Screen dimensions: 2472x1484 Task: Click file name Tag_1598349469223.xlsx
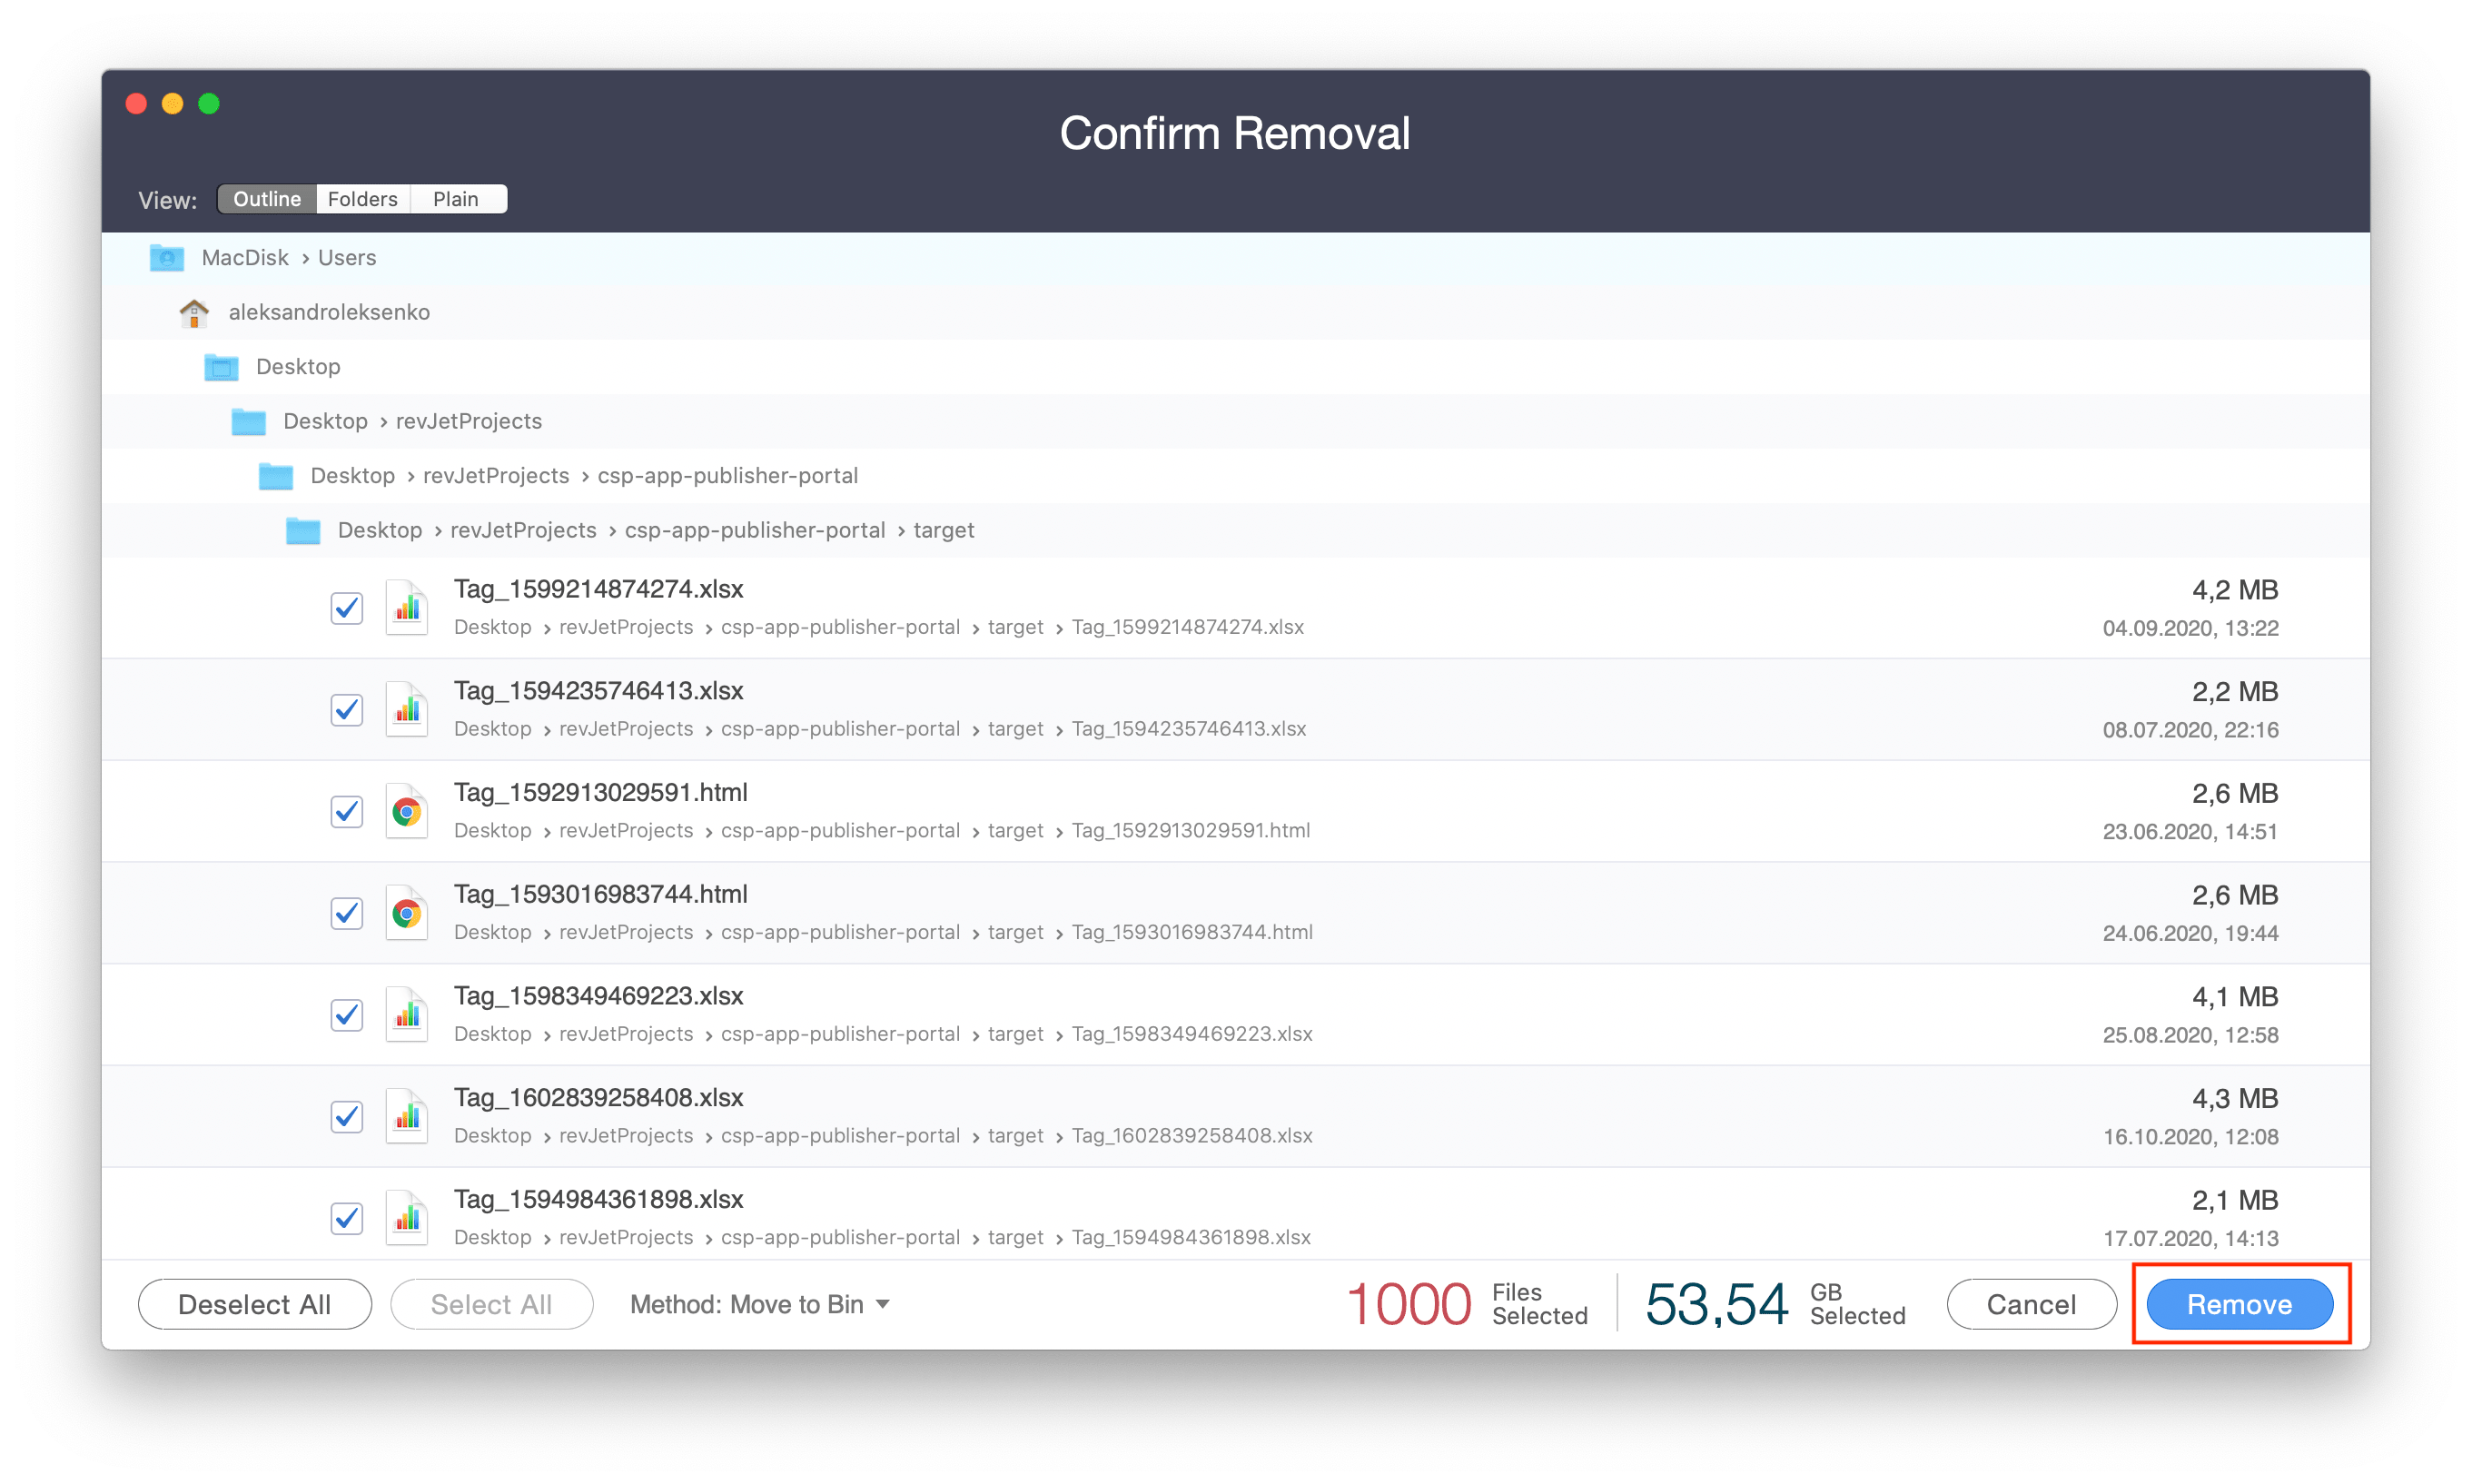[x=599, y=997]
